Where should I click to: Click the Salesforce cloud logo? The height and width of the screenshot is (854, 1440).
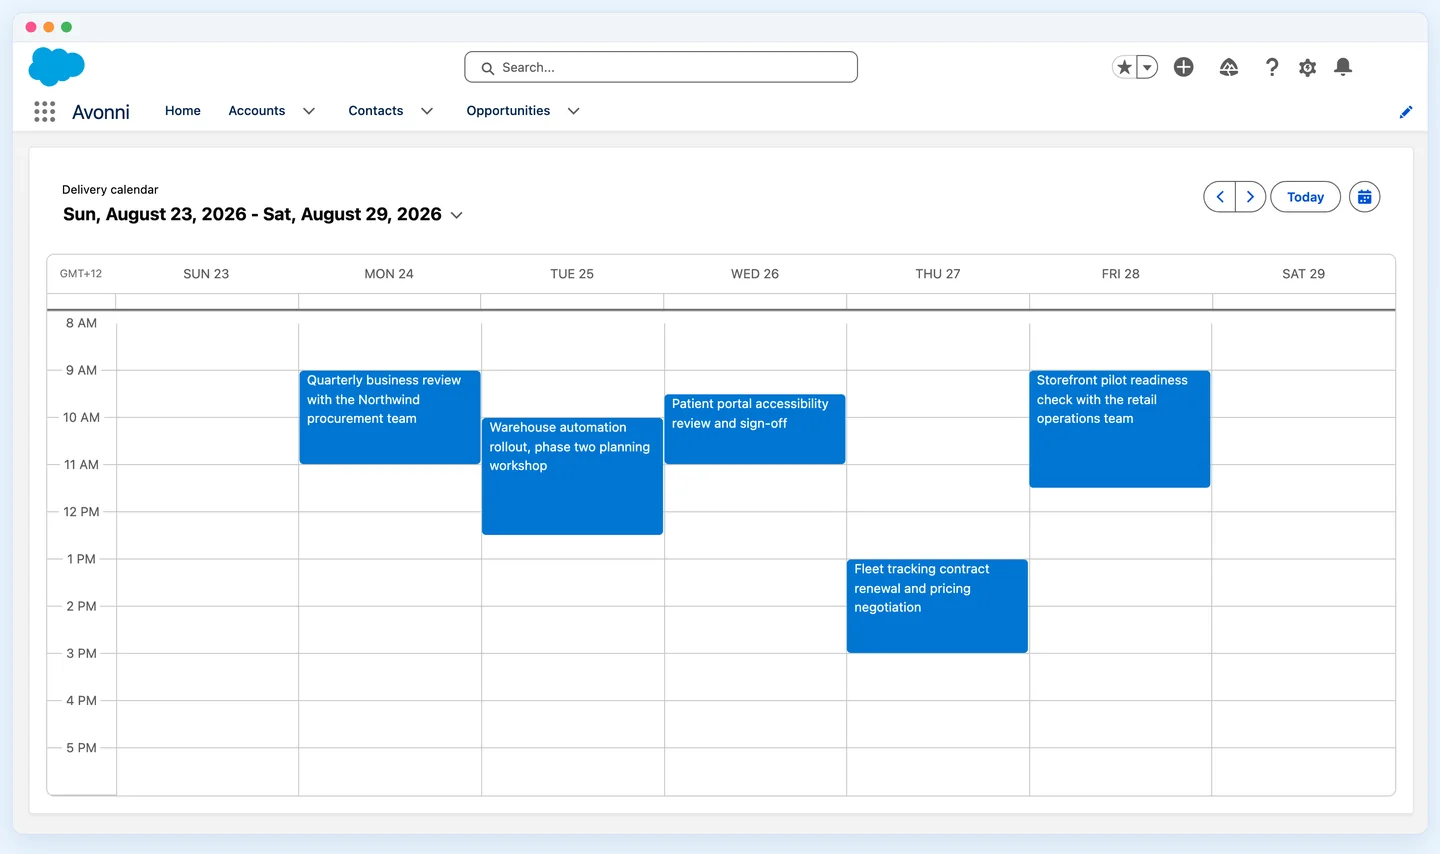pyautogui.click(x=57, y=67)
